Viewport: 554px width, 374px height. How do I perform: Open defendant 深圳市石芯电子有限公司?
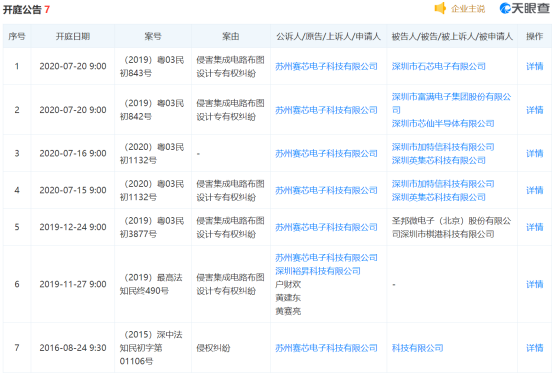pos(439,66)
